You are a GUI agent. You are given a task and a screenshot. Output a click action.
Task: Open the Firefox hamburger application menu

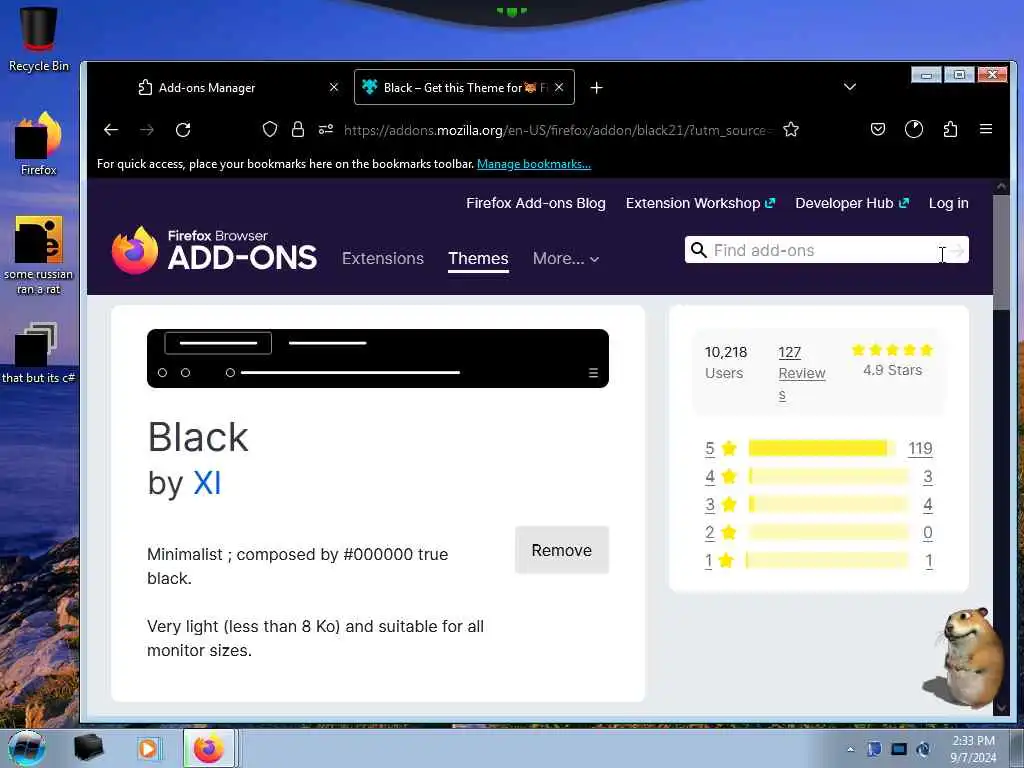(x=986, y=129)
